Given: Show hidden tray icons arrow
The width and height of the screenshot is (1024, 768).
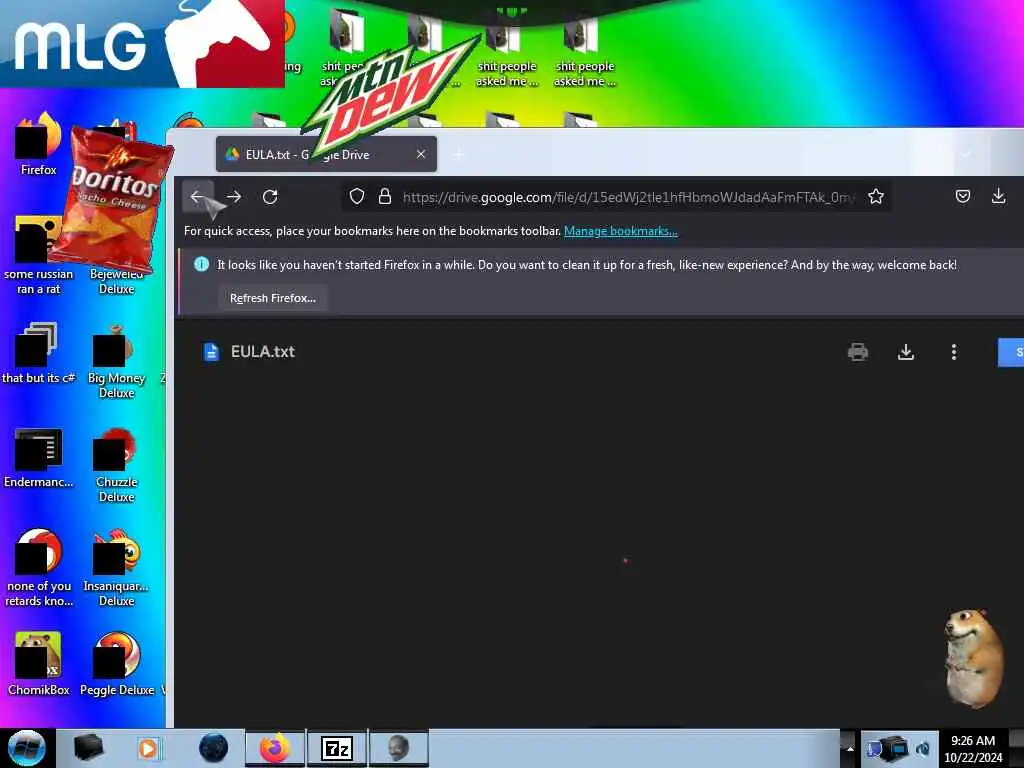Looking at the screenshot, I should point(850,748).
